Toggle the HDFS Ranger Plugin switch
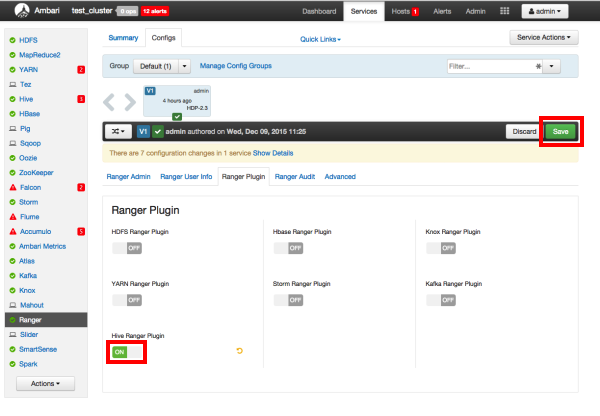This screenshot has height=416, width=600. 127,248
